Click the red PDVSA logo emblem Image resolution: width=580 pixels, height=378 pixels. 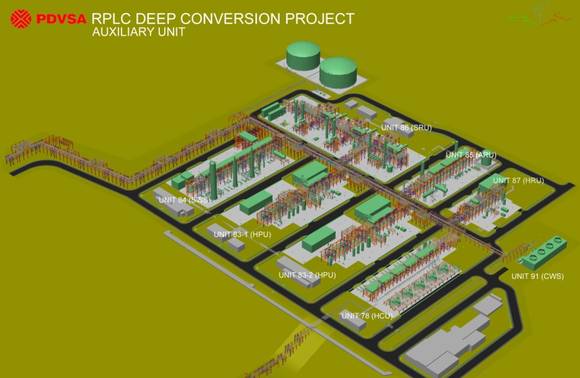(21, 18)
